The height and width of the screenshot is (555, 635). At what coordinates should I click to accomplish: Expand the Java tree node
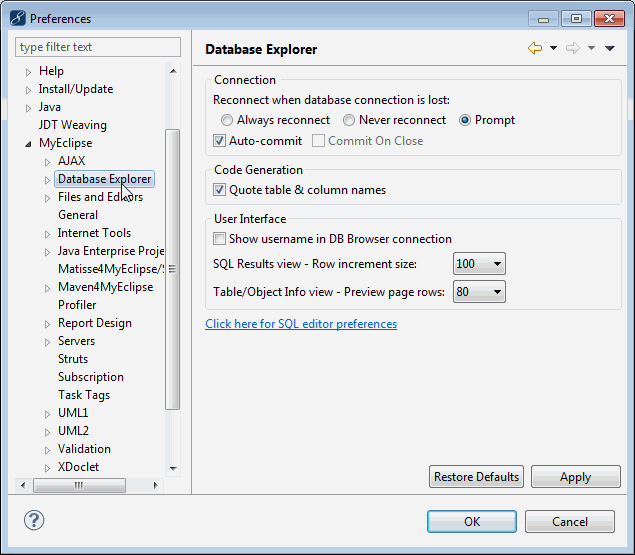[x=29, y=108]
